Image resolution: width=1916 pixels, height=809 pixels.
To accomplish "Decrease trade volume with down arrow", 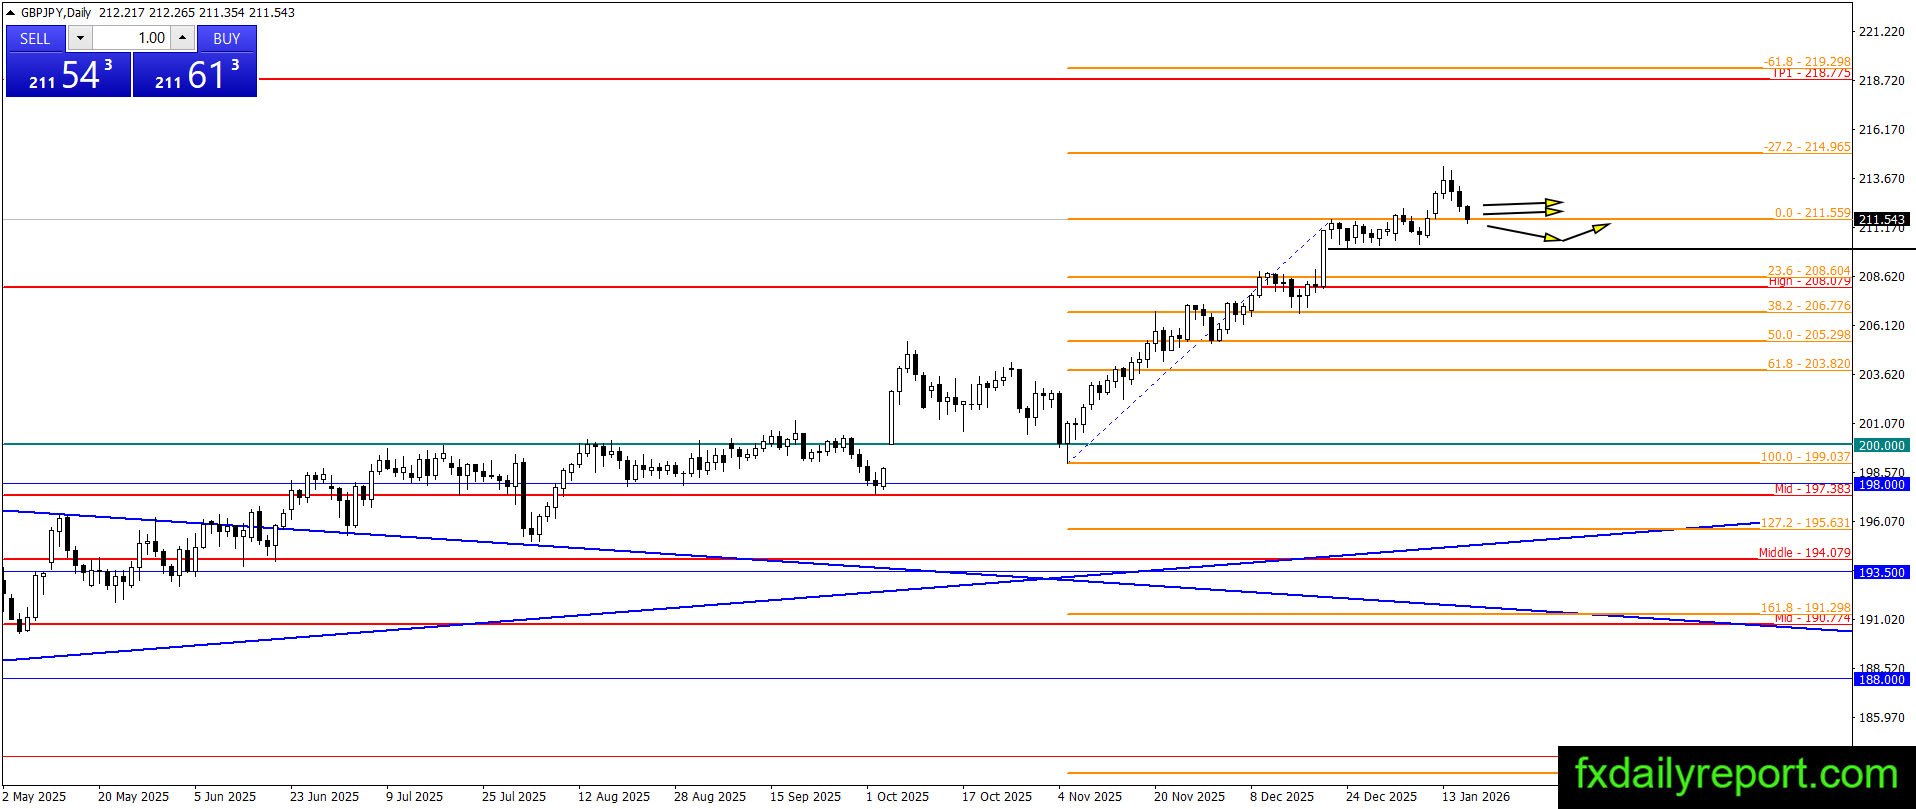I will 80,38.
